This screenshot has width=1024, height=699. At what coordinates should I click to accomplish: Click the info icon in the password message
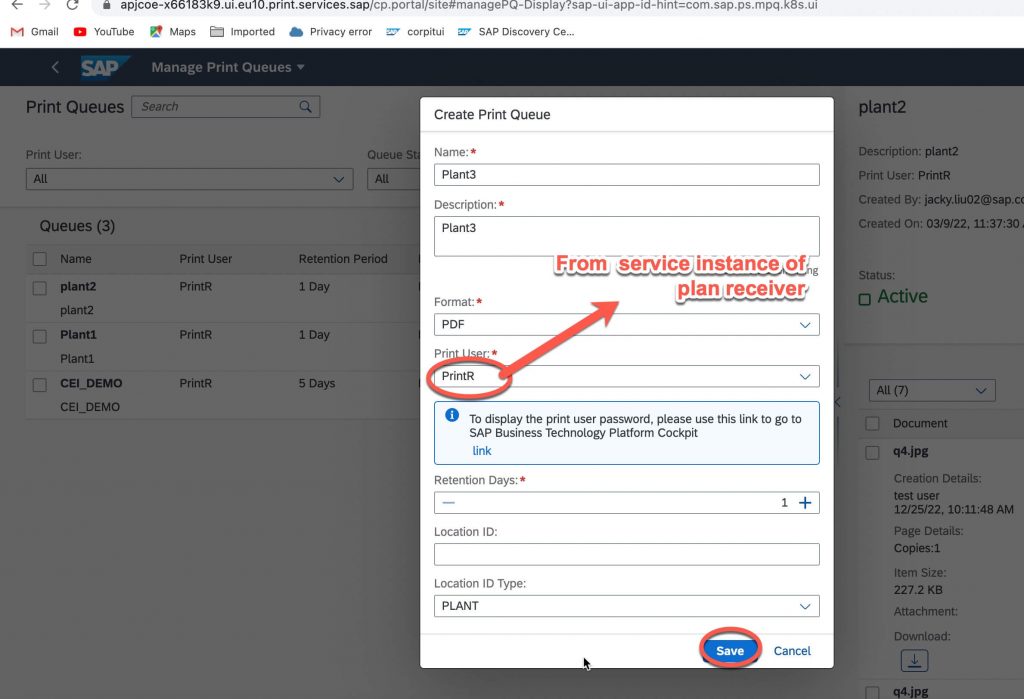pyautogui.click(x=451, y=415)
